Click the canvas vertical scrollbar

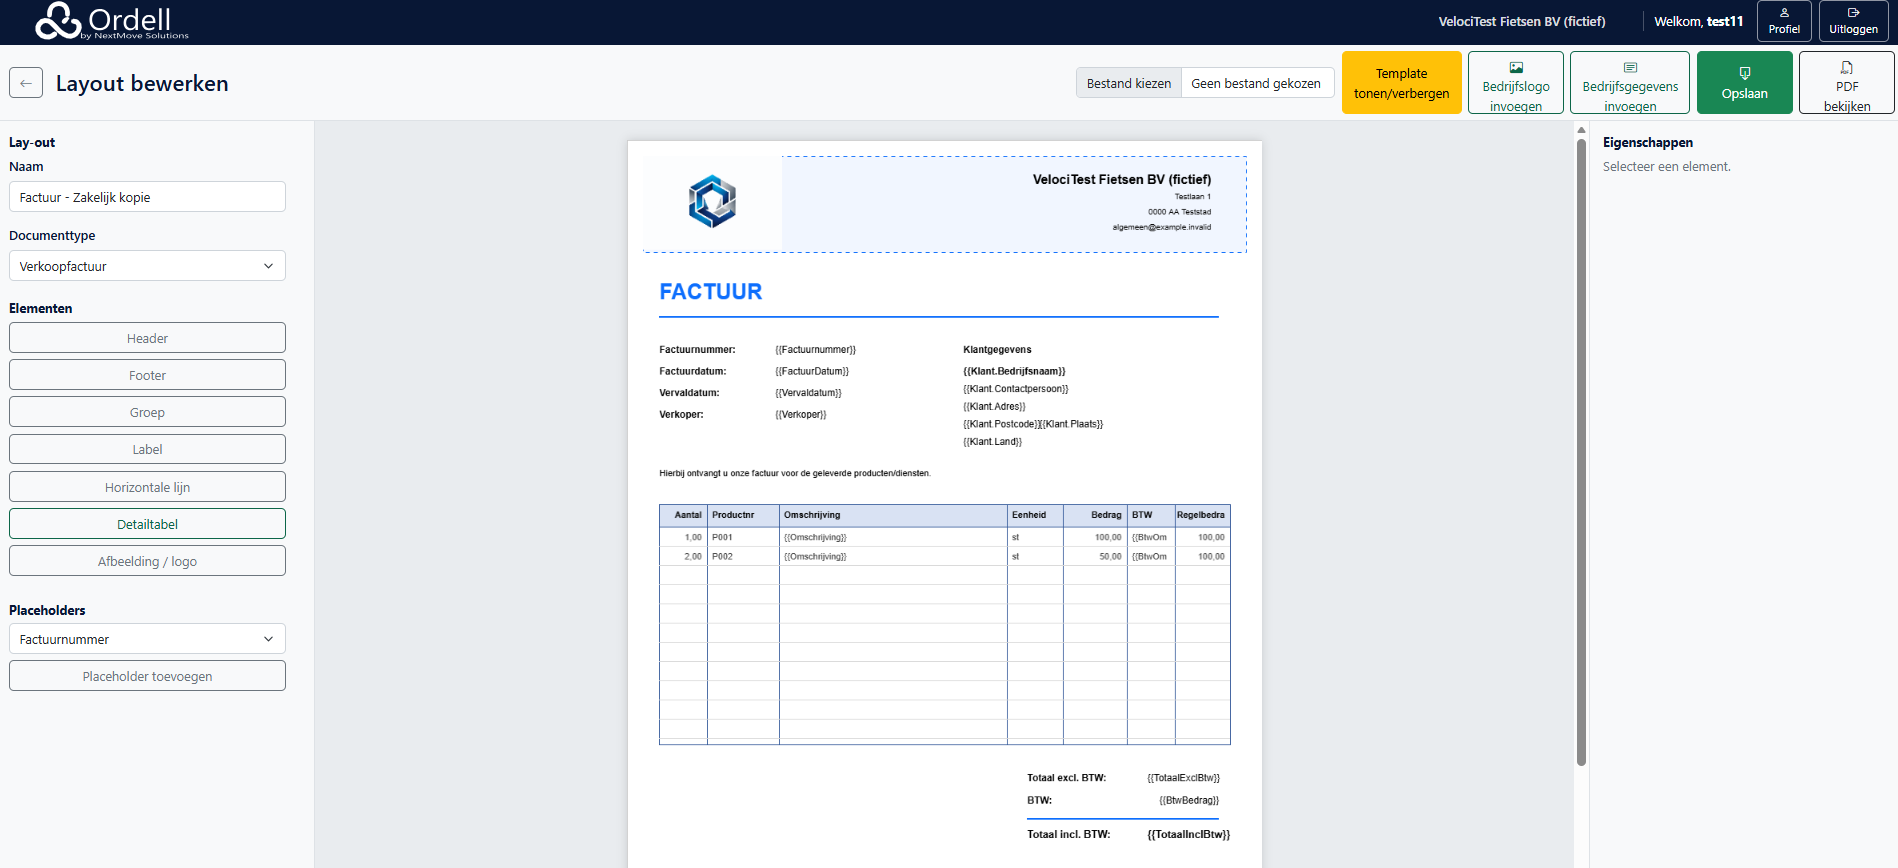[1581, 450]
